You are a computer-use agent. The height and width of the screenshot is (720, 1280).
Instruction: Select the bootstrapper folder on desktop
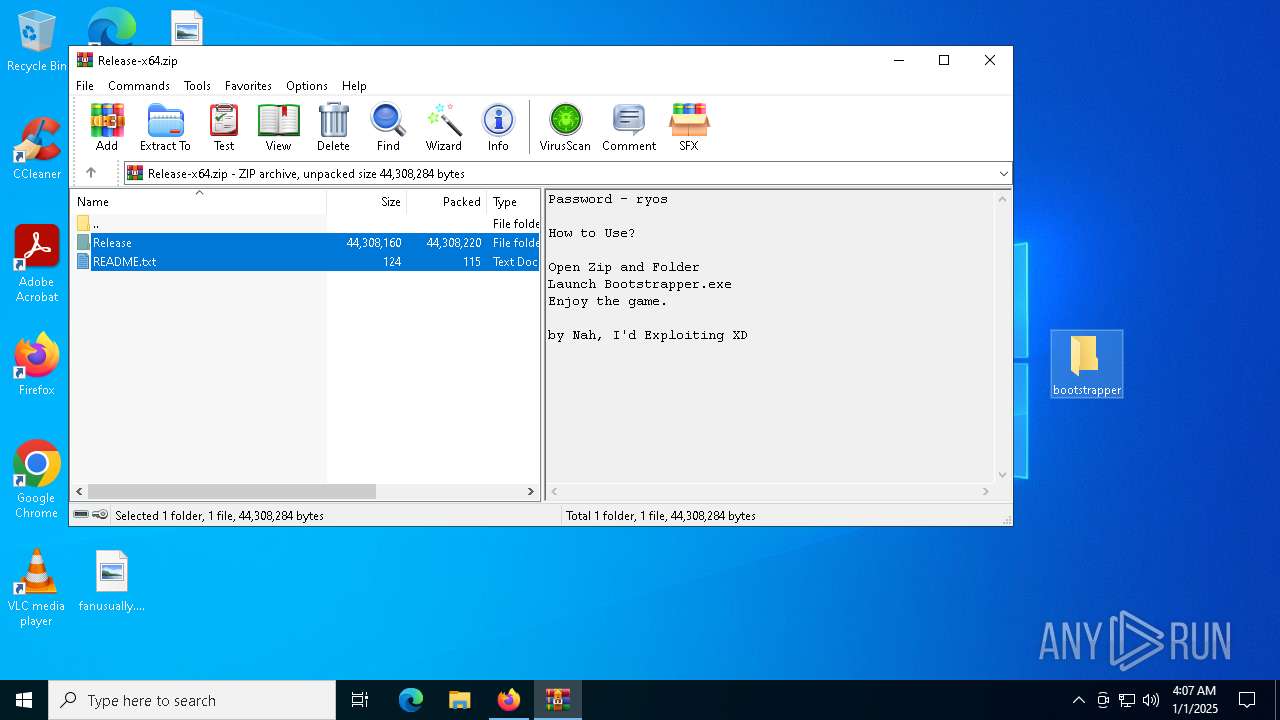pos(1087,364)
